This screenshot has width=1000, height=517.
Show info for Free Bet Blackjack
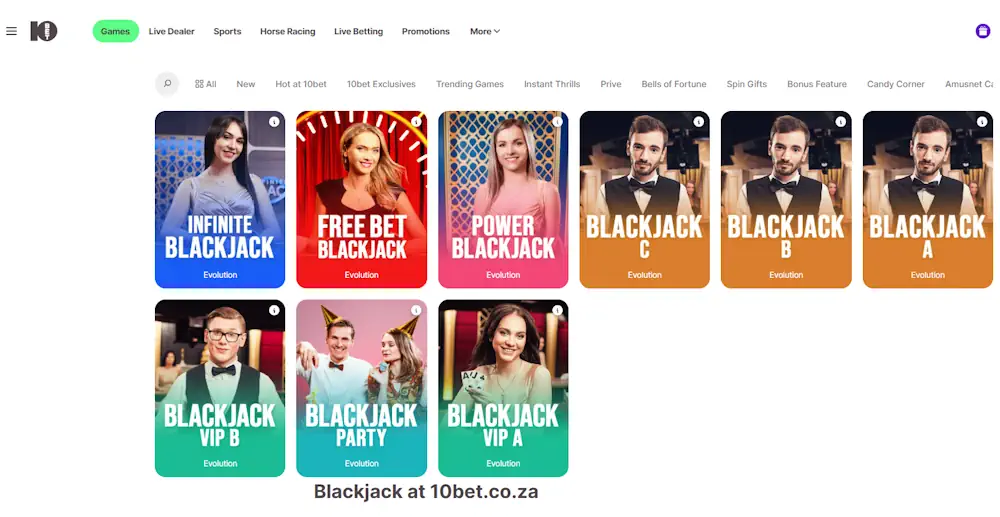pos(416,122)
